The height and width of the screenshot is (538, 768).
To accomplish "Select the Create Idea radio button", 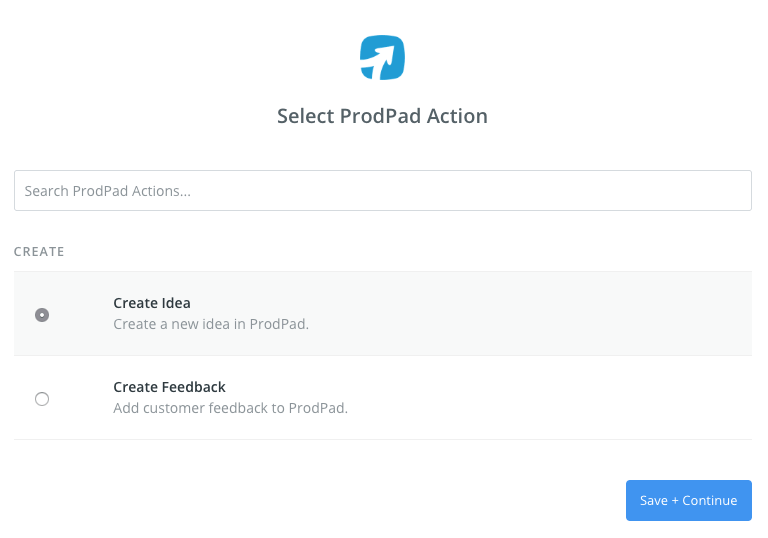I will tap(42, 314).
